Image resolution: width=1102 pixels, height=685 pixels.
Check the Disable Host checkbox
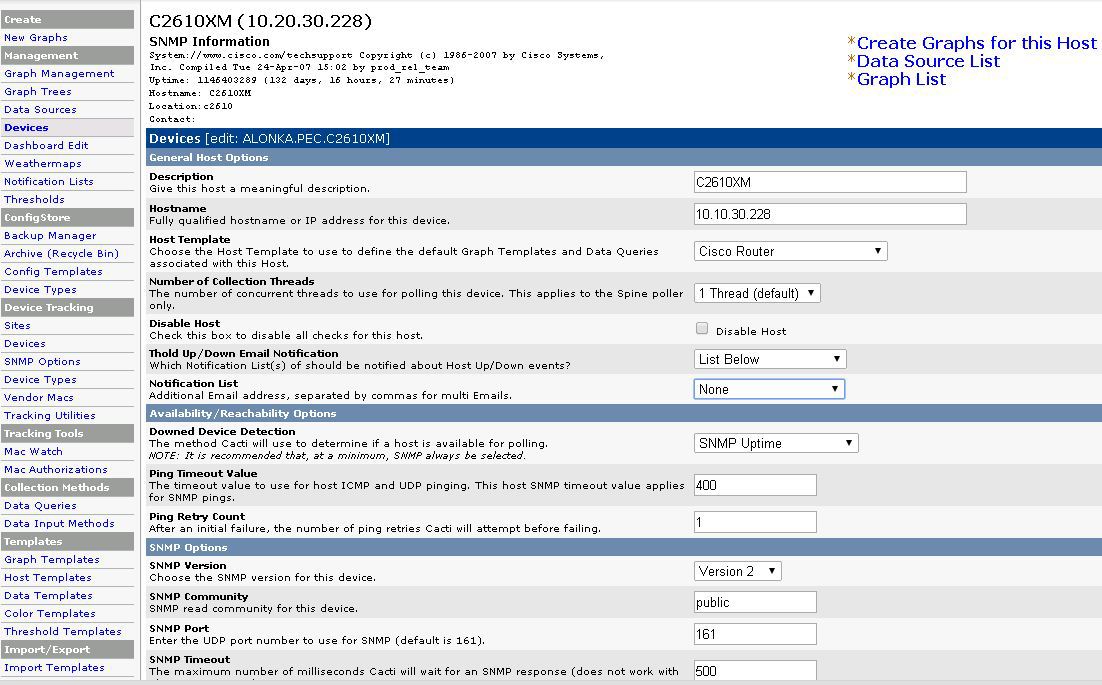(x=701, y=328)
